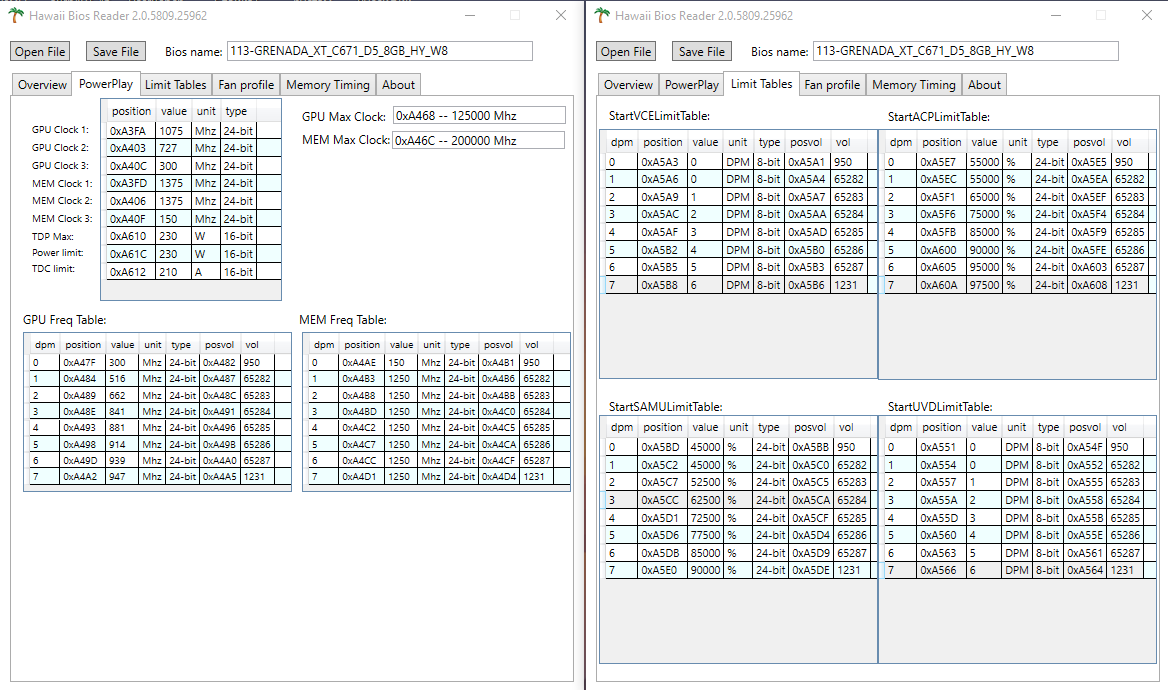
Task: Close the left Hawaii Bios Reader window
Action: (x=561, y=15)
